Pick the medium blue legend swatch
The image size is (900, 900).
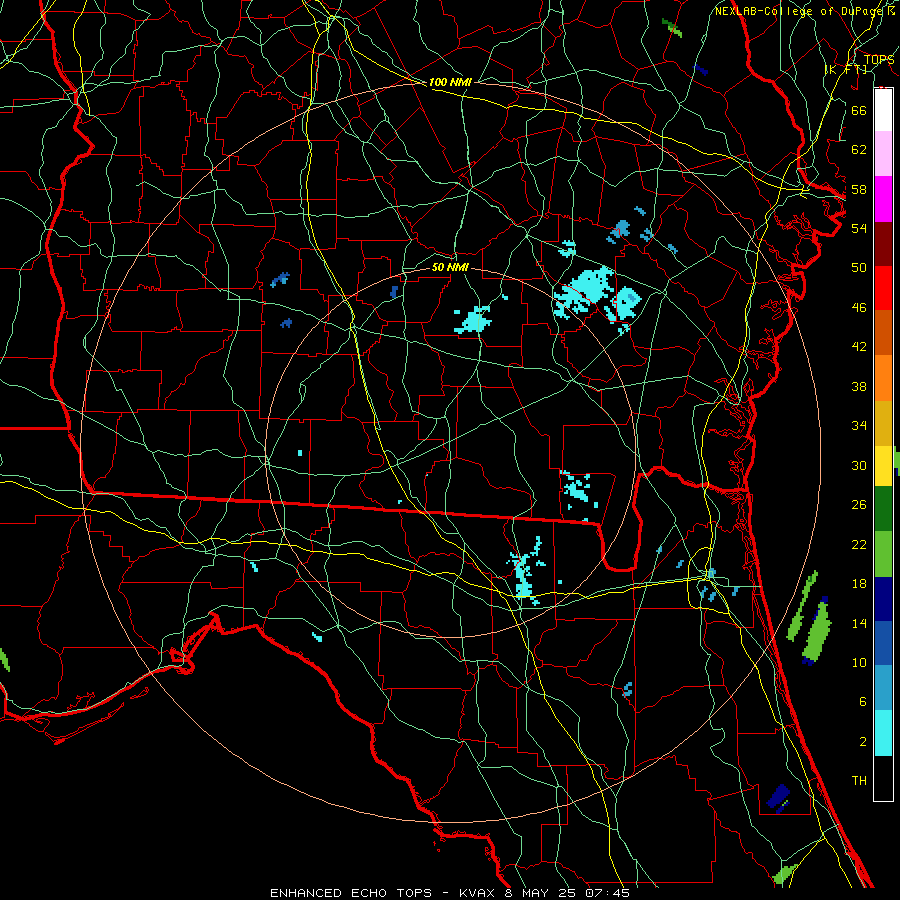(x=883, y=643)
